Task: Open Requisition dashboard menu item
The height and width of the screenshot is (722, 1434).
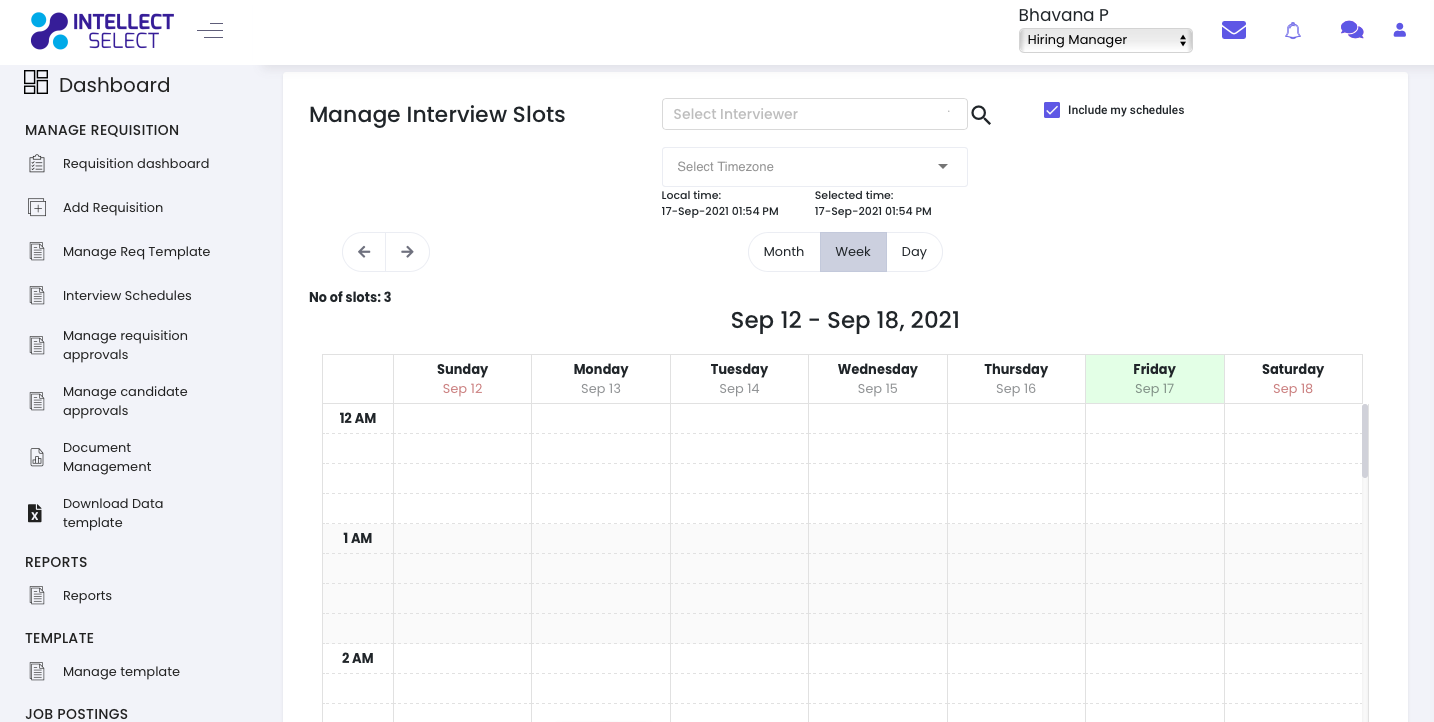Action: click(136, 164)
